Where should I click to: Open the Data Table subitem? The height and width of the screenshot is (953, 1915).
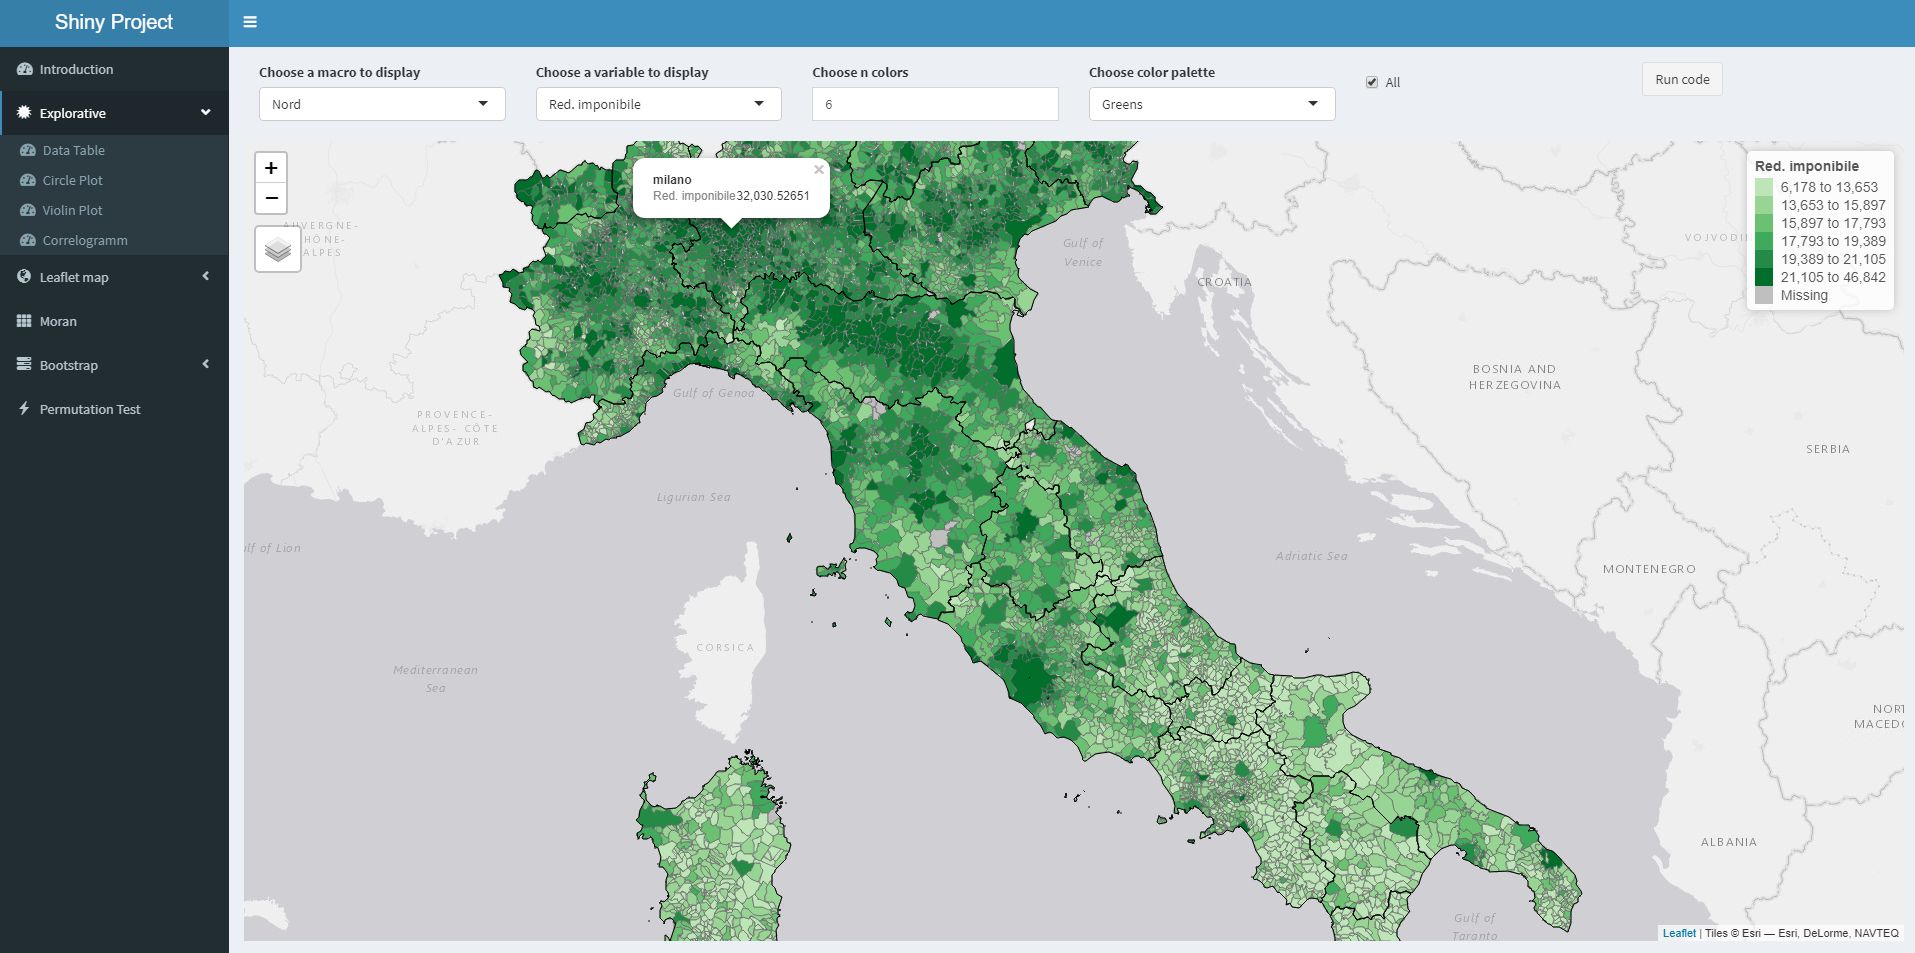coord(114,150)
